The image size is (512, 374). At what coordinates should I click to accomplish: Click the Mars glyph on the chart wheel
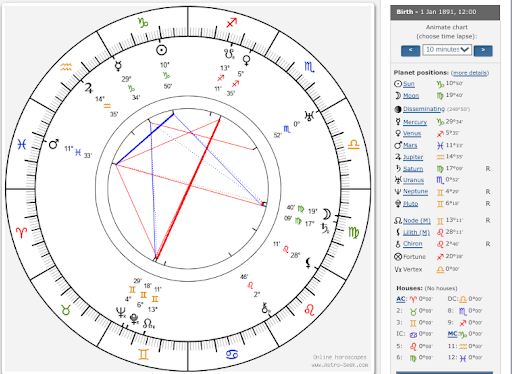pyautogui.click(x=53, y=144)
